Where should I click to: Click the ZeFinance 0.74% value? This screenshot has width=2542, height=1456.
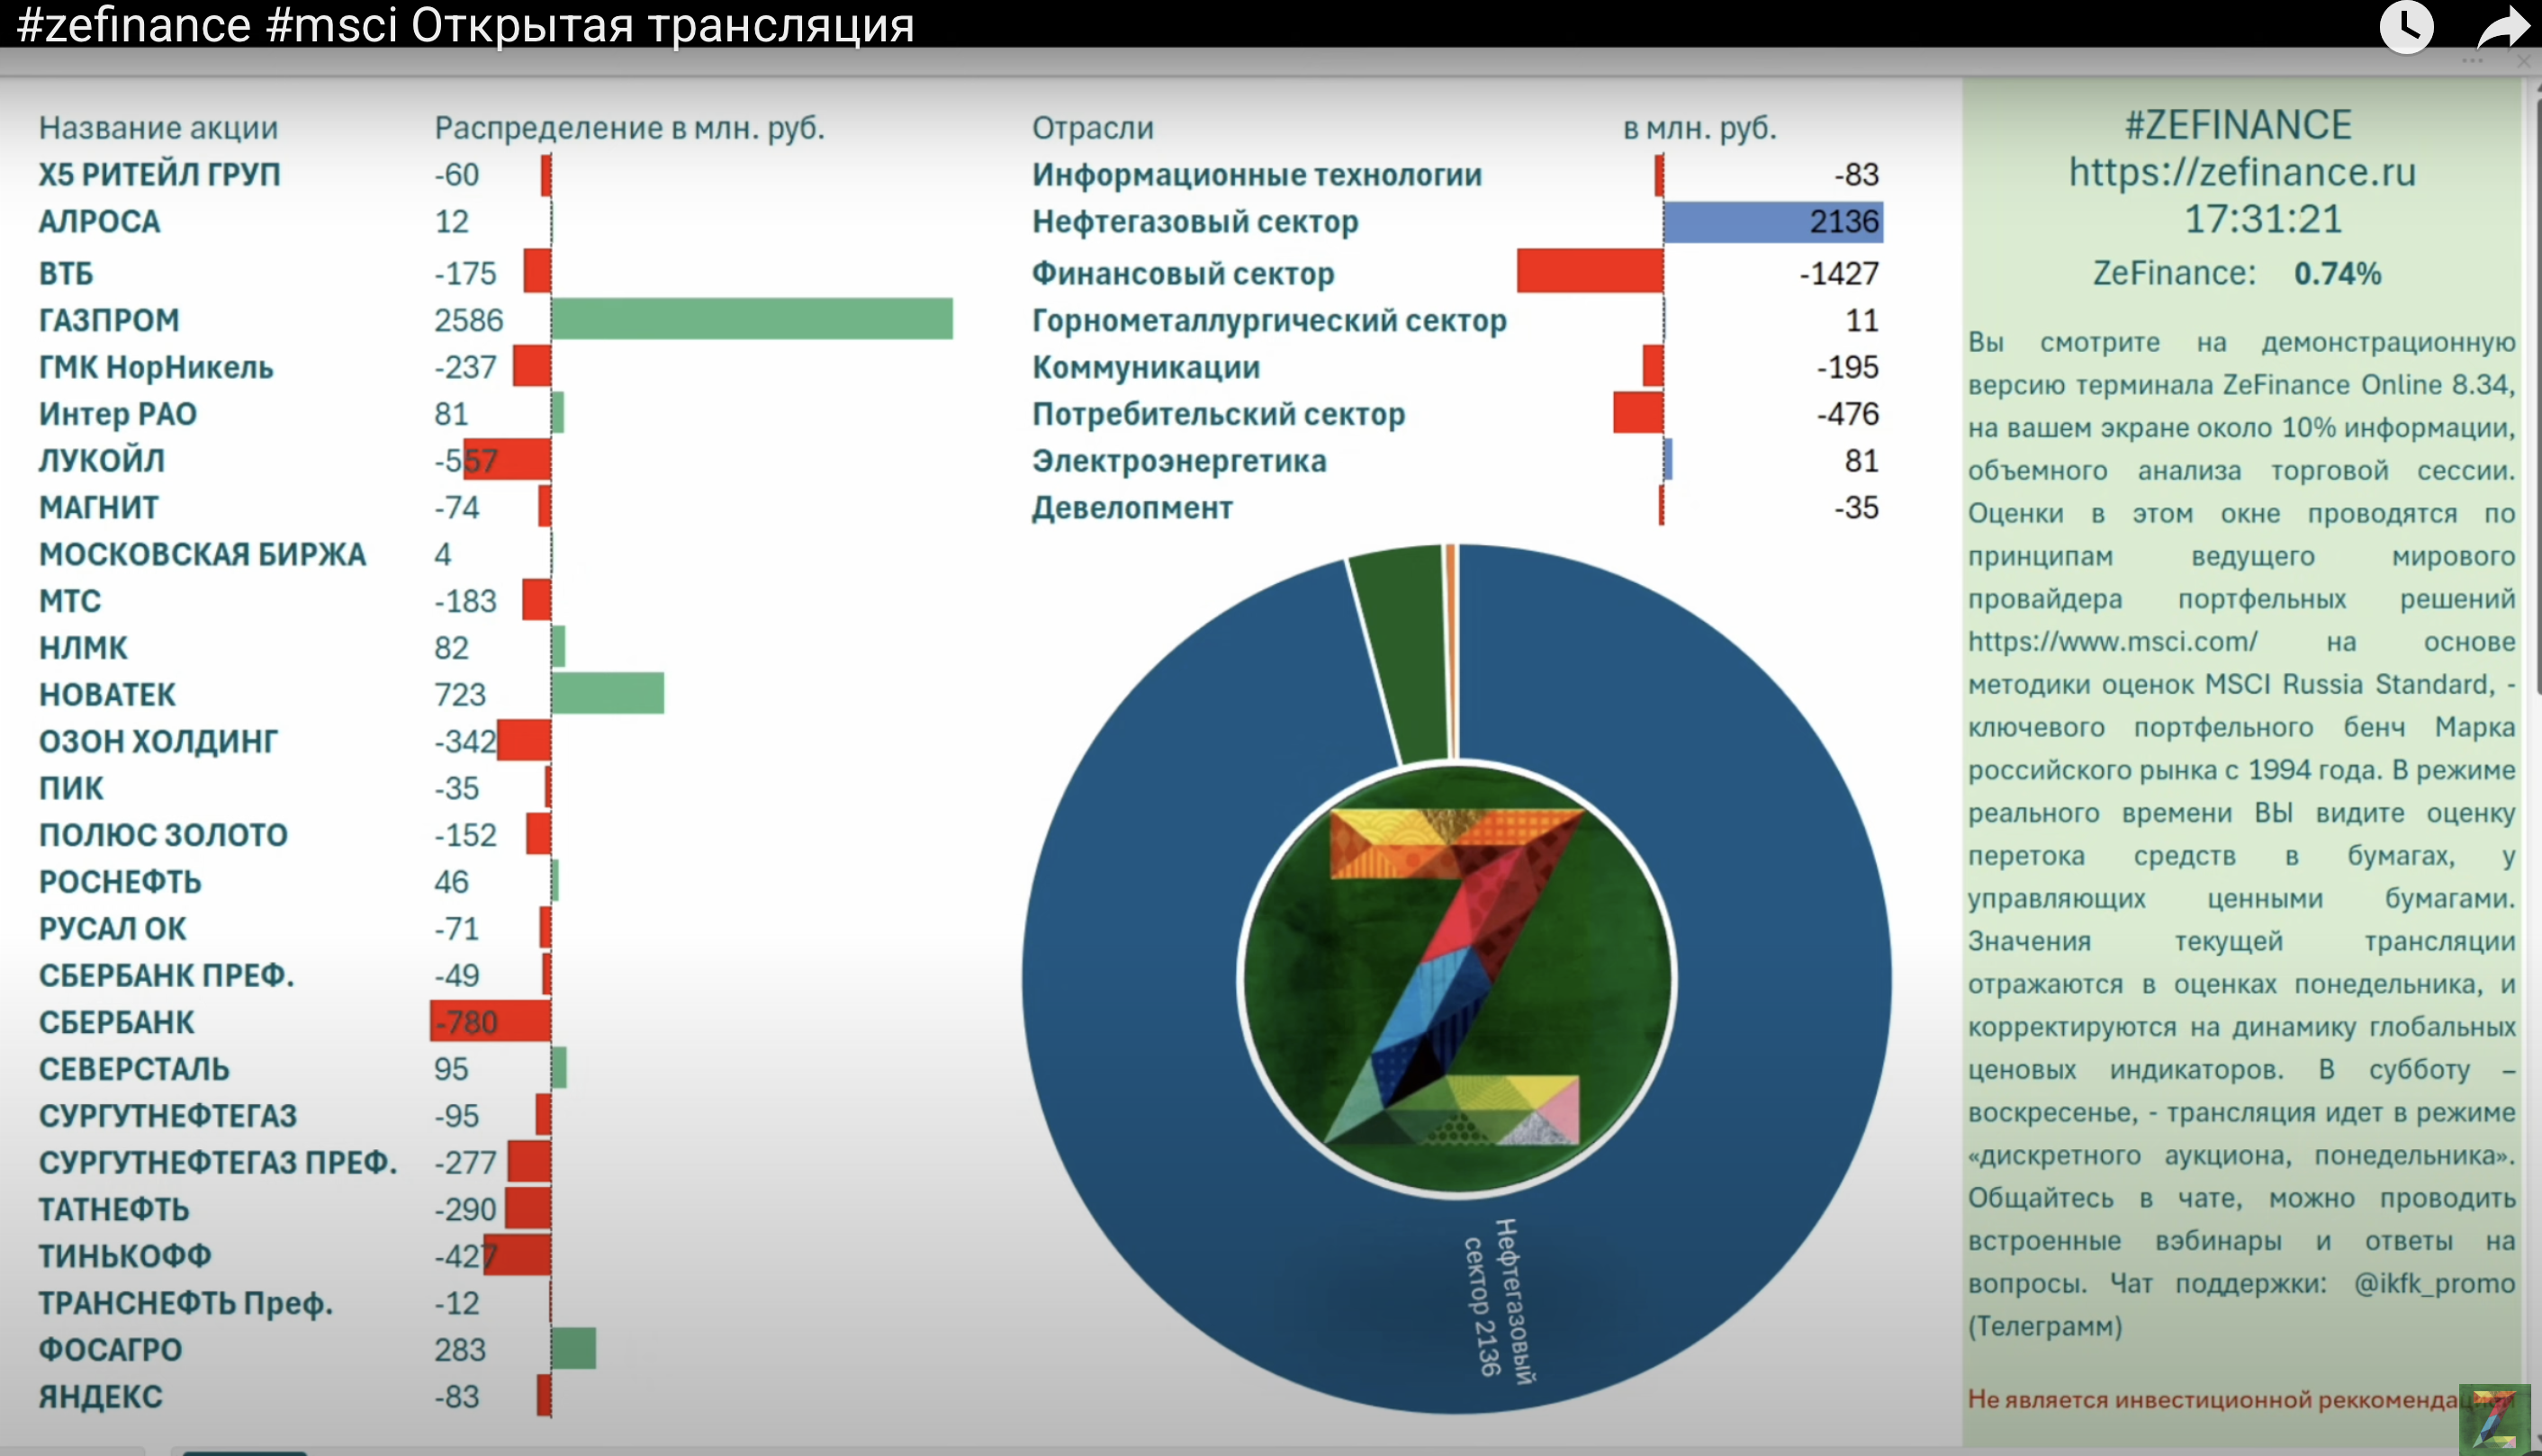click(2337, 273)
